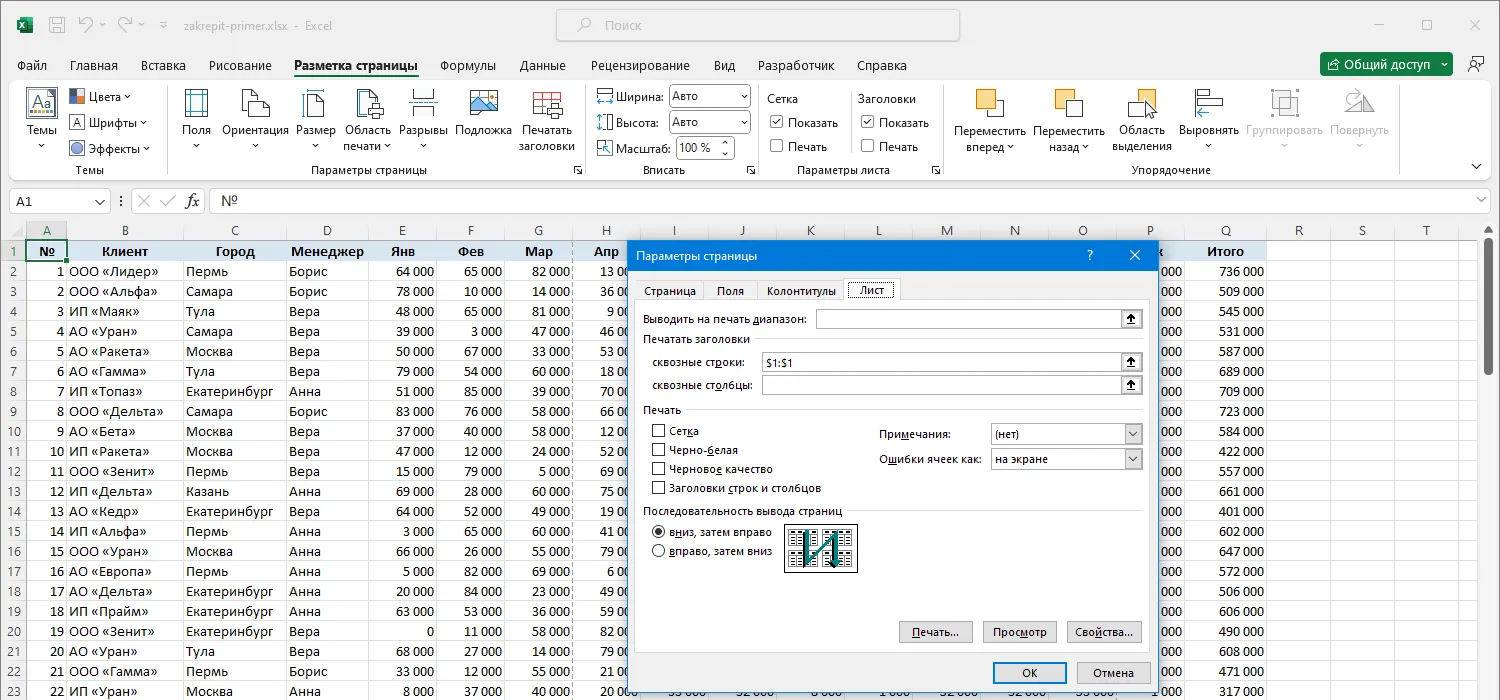Open the Формулы ribbon tab

coord(468,66)
